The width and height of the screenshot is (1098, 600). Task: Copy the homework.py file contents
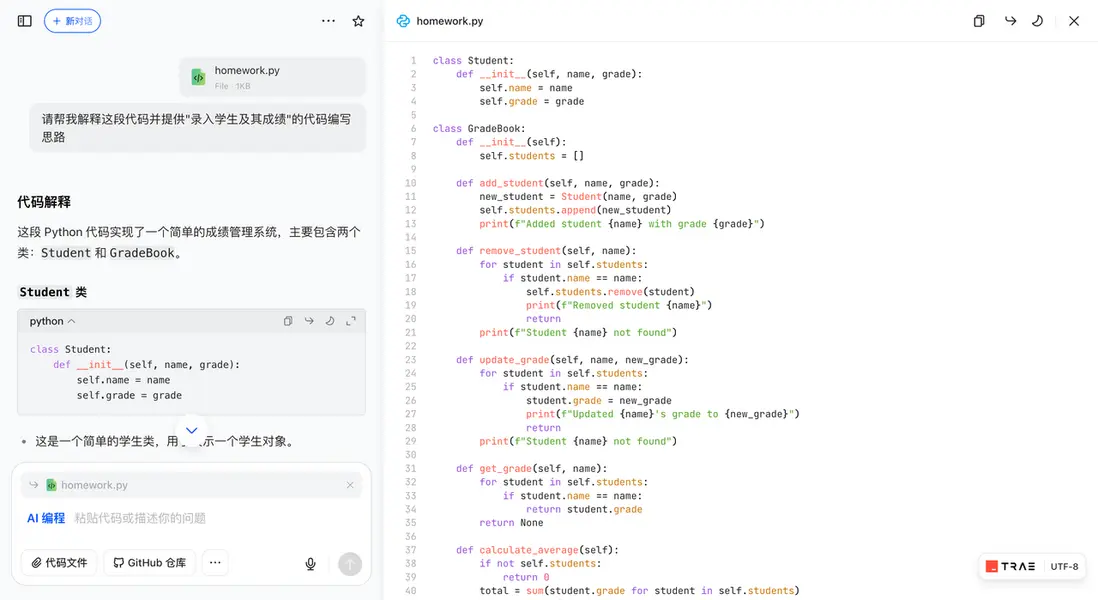[979, 21]
